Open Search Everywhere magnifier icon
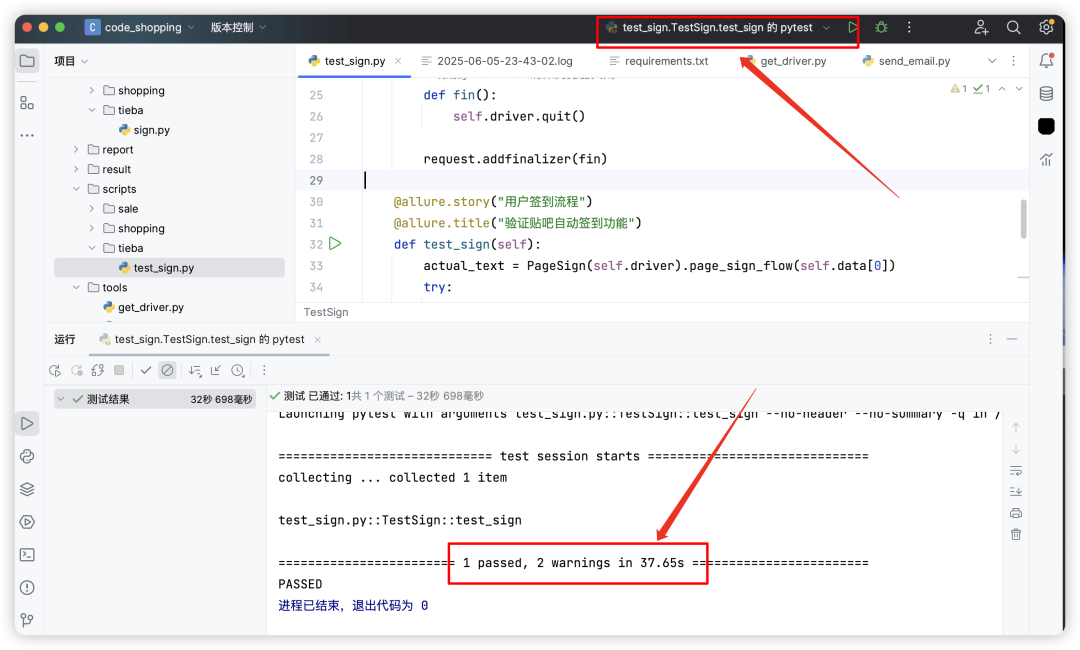Viewport: 1080px width, 650px height. pos(1013,28)
